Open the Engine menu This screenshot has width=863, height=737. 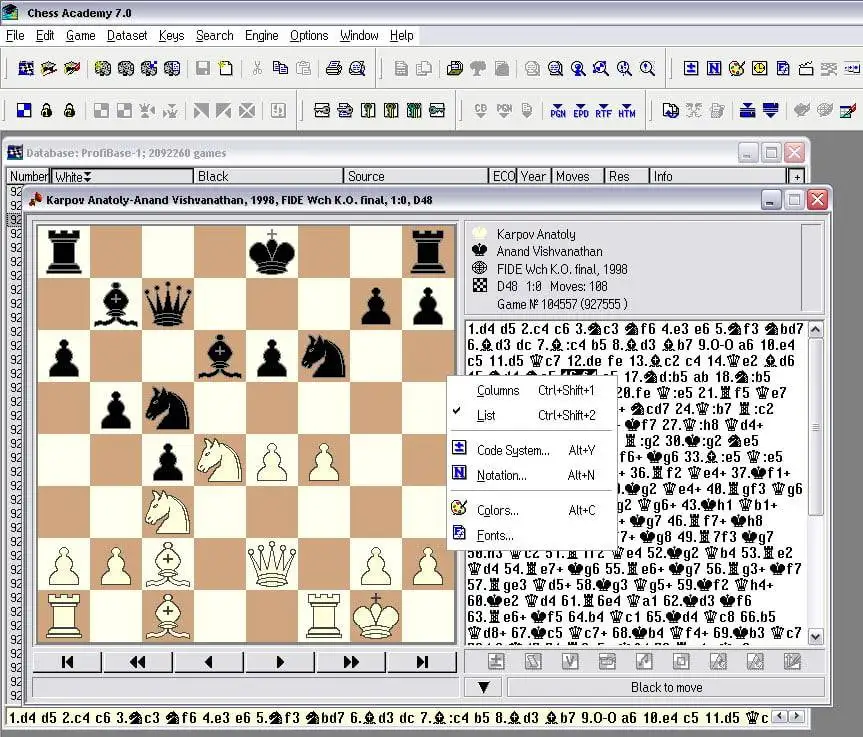coord(261,35)
